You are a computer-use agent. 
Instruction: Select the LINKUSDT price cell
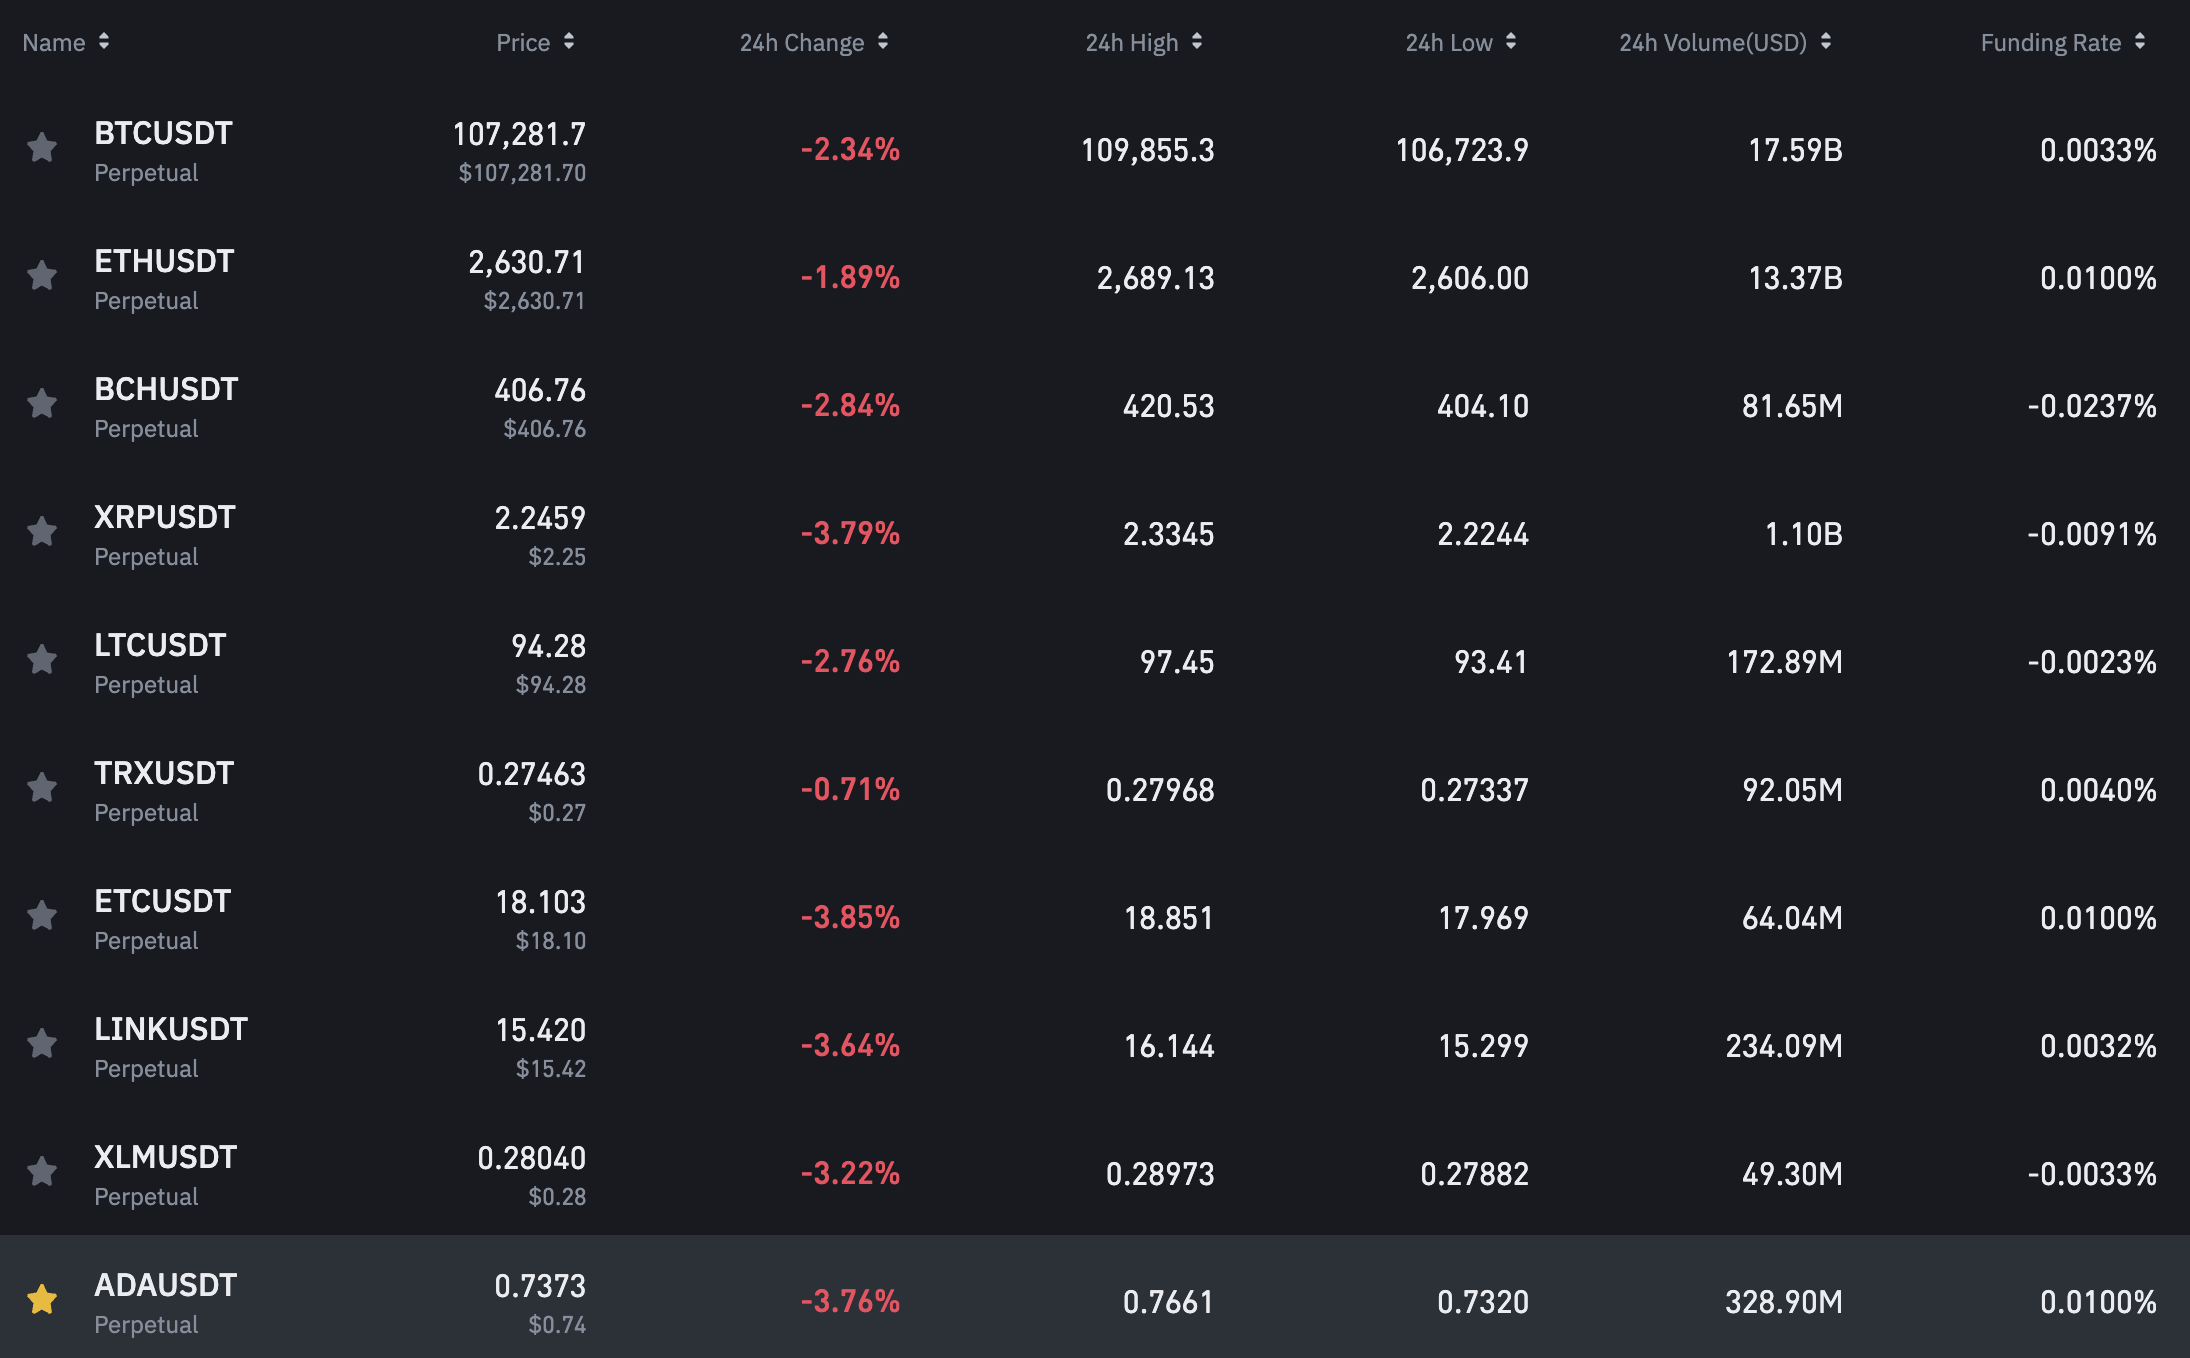[x=540, y=1045]
